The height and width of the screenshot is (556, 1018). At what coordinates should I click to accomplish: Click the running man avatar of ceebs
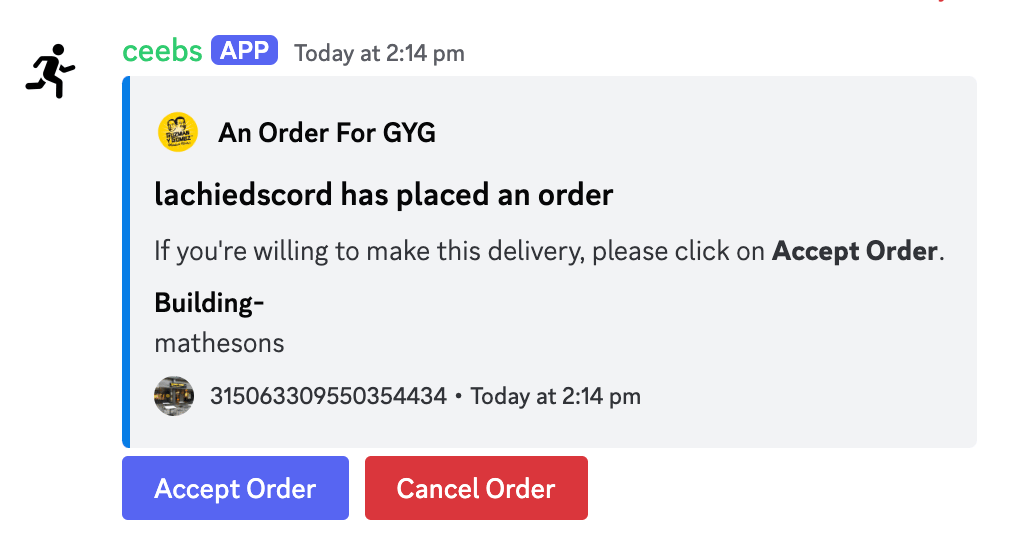(50, 71)
